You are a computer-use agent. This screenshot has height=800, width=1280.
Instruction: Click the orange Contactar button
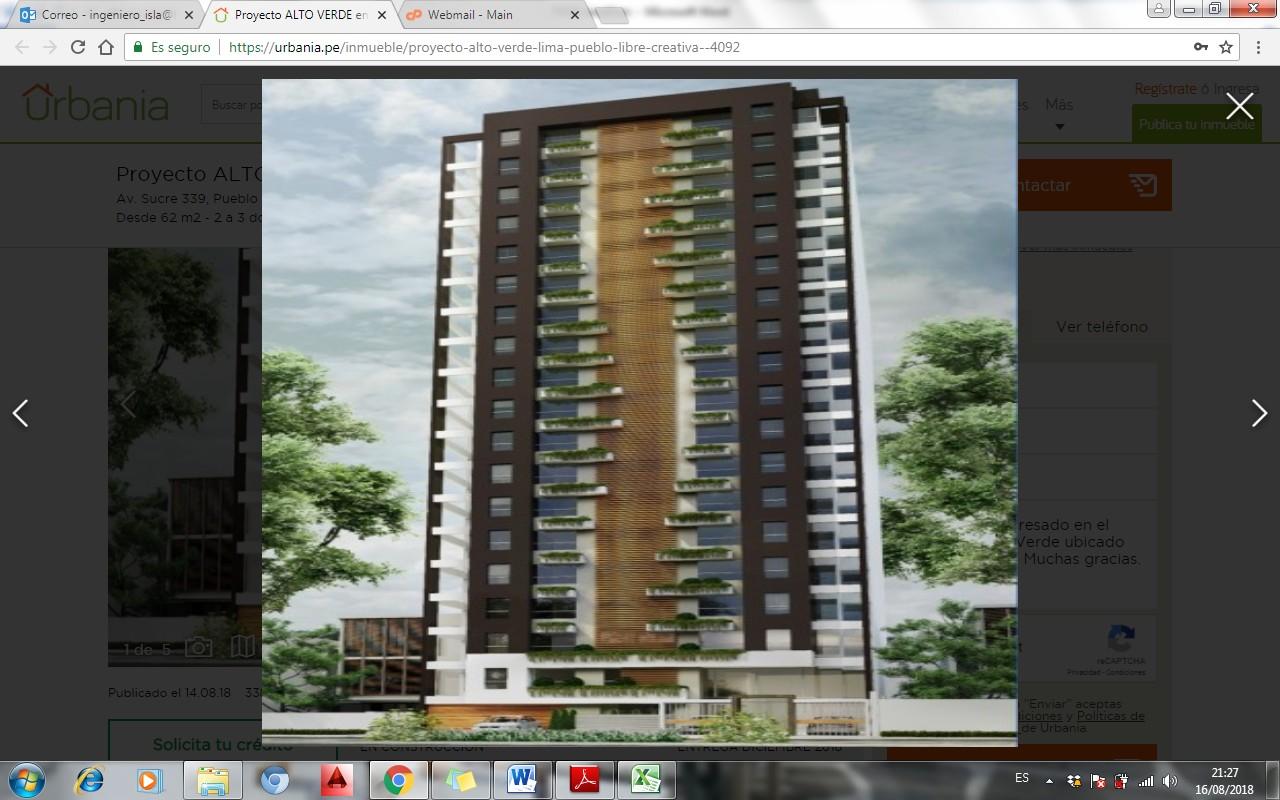coord(1094,185)
